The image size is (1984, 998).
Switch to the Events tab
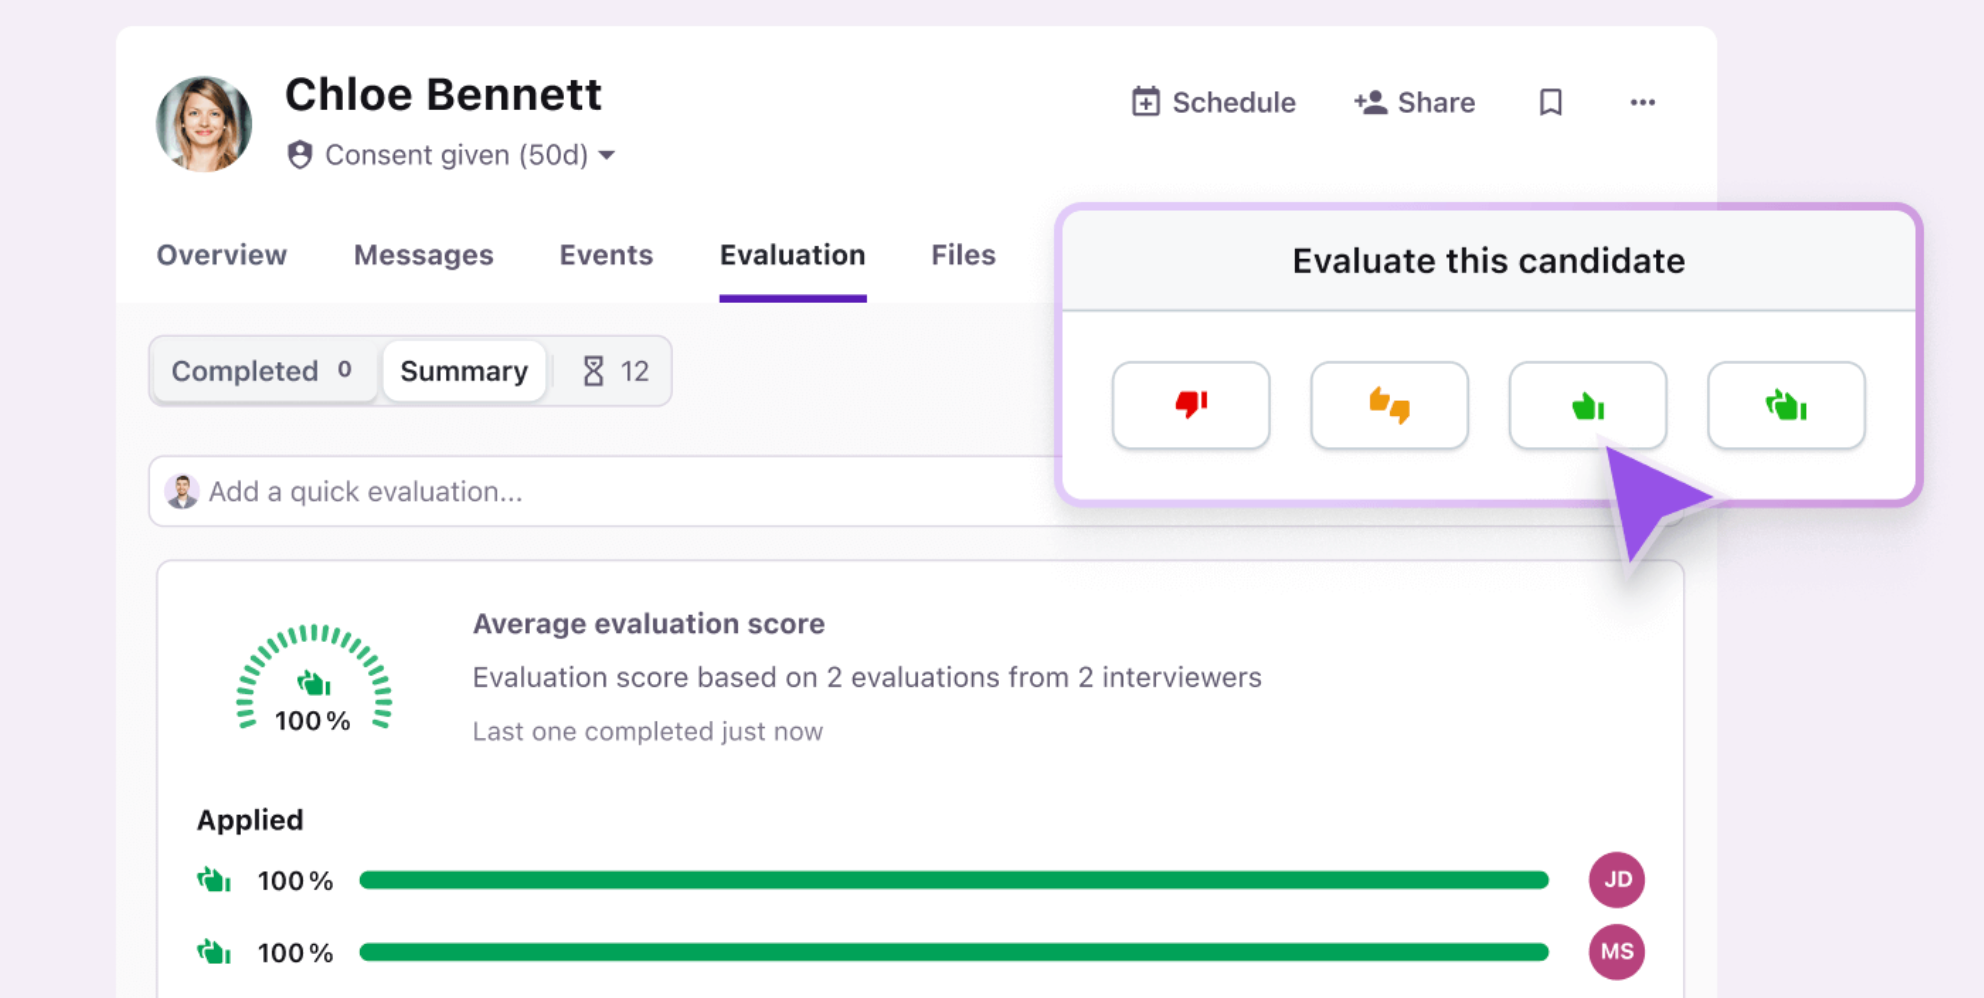[606, 255]
